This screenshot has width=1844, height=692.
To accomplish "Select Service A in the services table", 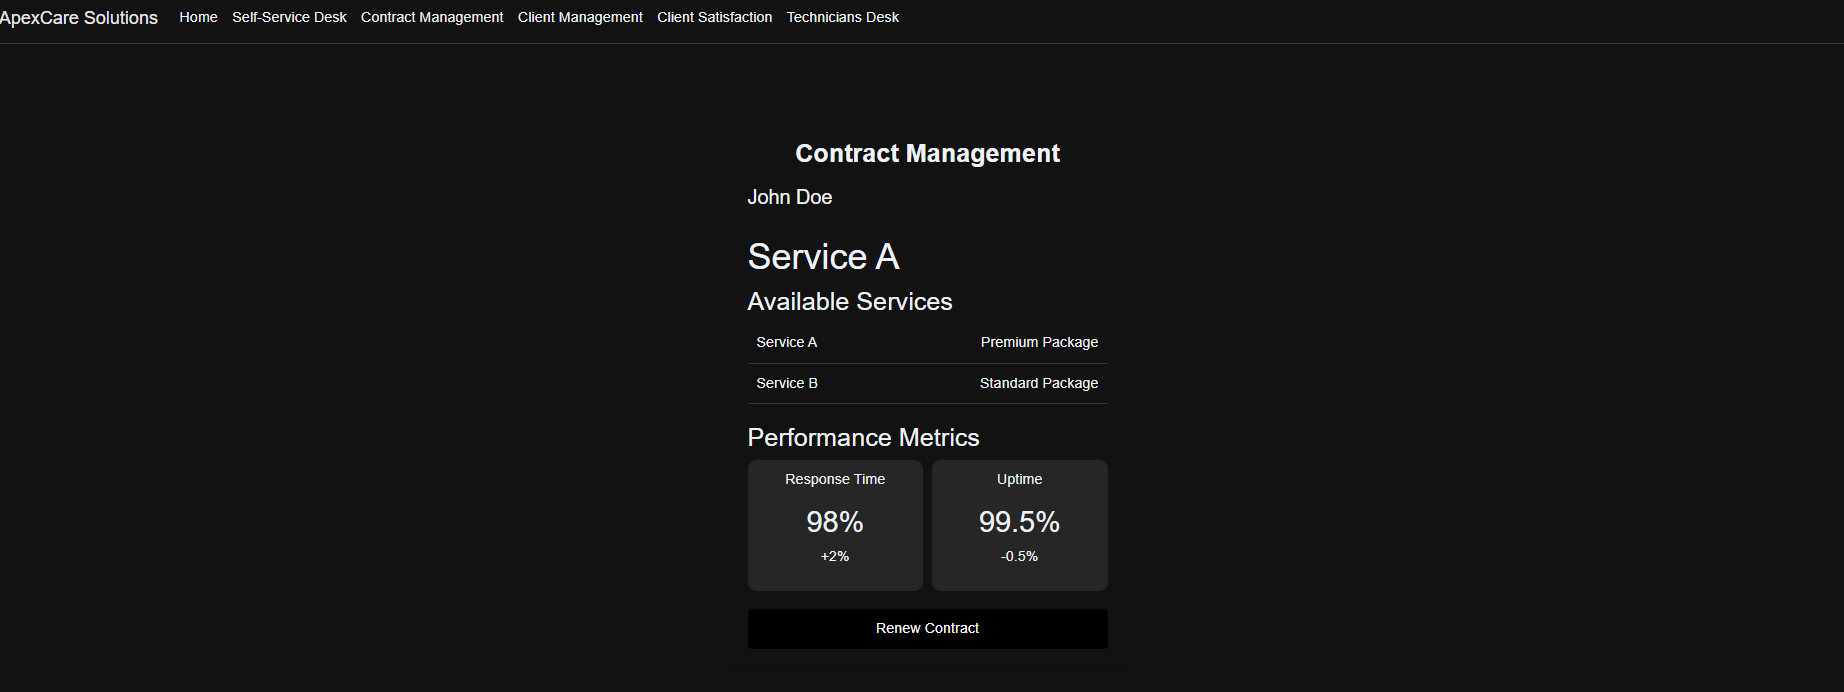I will point(786,342).
